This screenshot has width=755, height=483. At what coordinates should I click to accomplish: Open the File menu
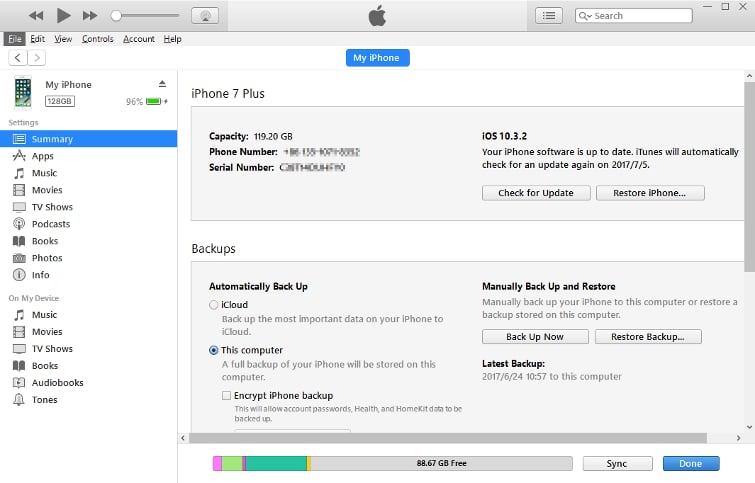click(x=14, y=39)
